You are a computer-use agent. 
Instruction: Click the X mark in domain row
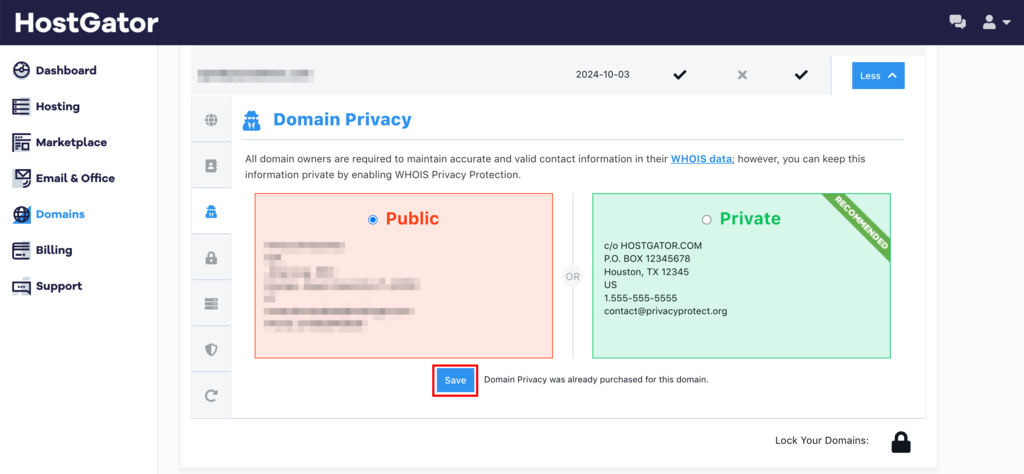pyautogui.click(x=742, y=75)
